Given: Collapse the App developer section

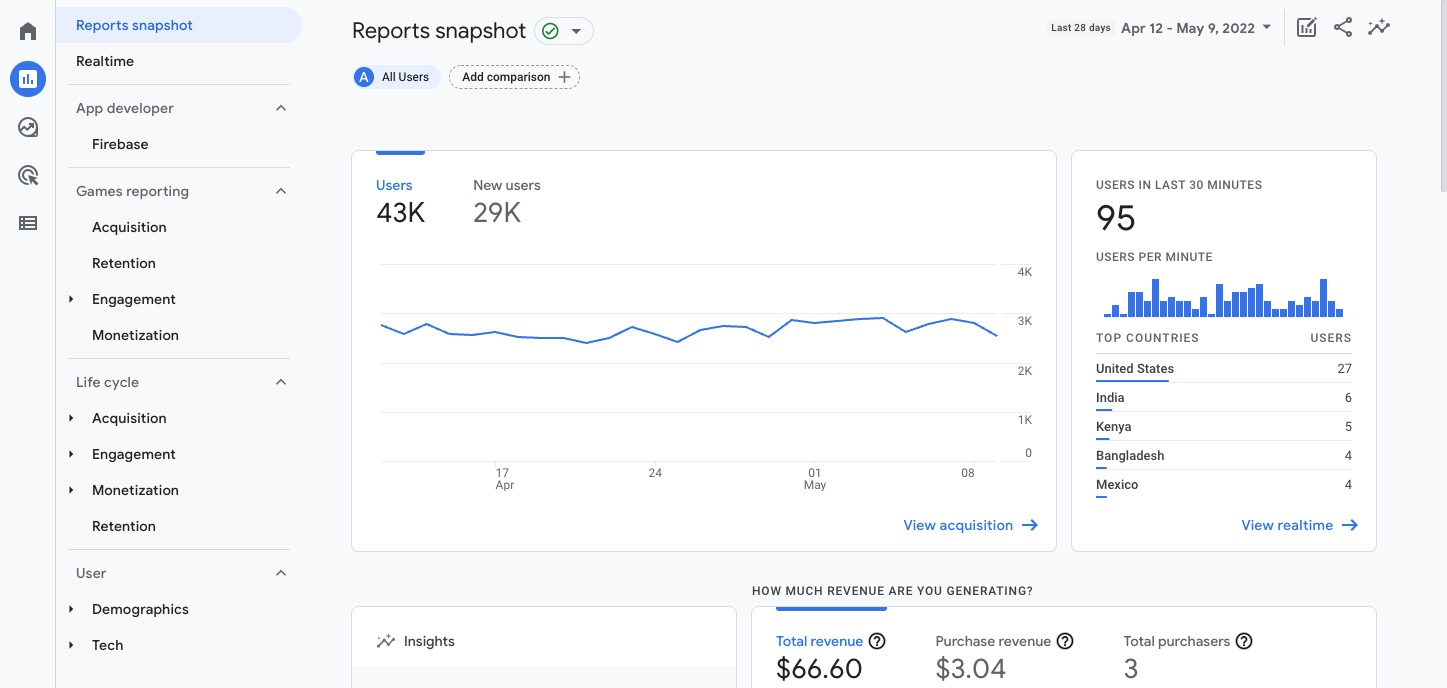Looking at the screenshot, I should coord(281,108).
